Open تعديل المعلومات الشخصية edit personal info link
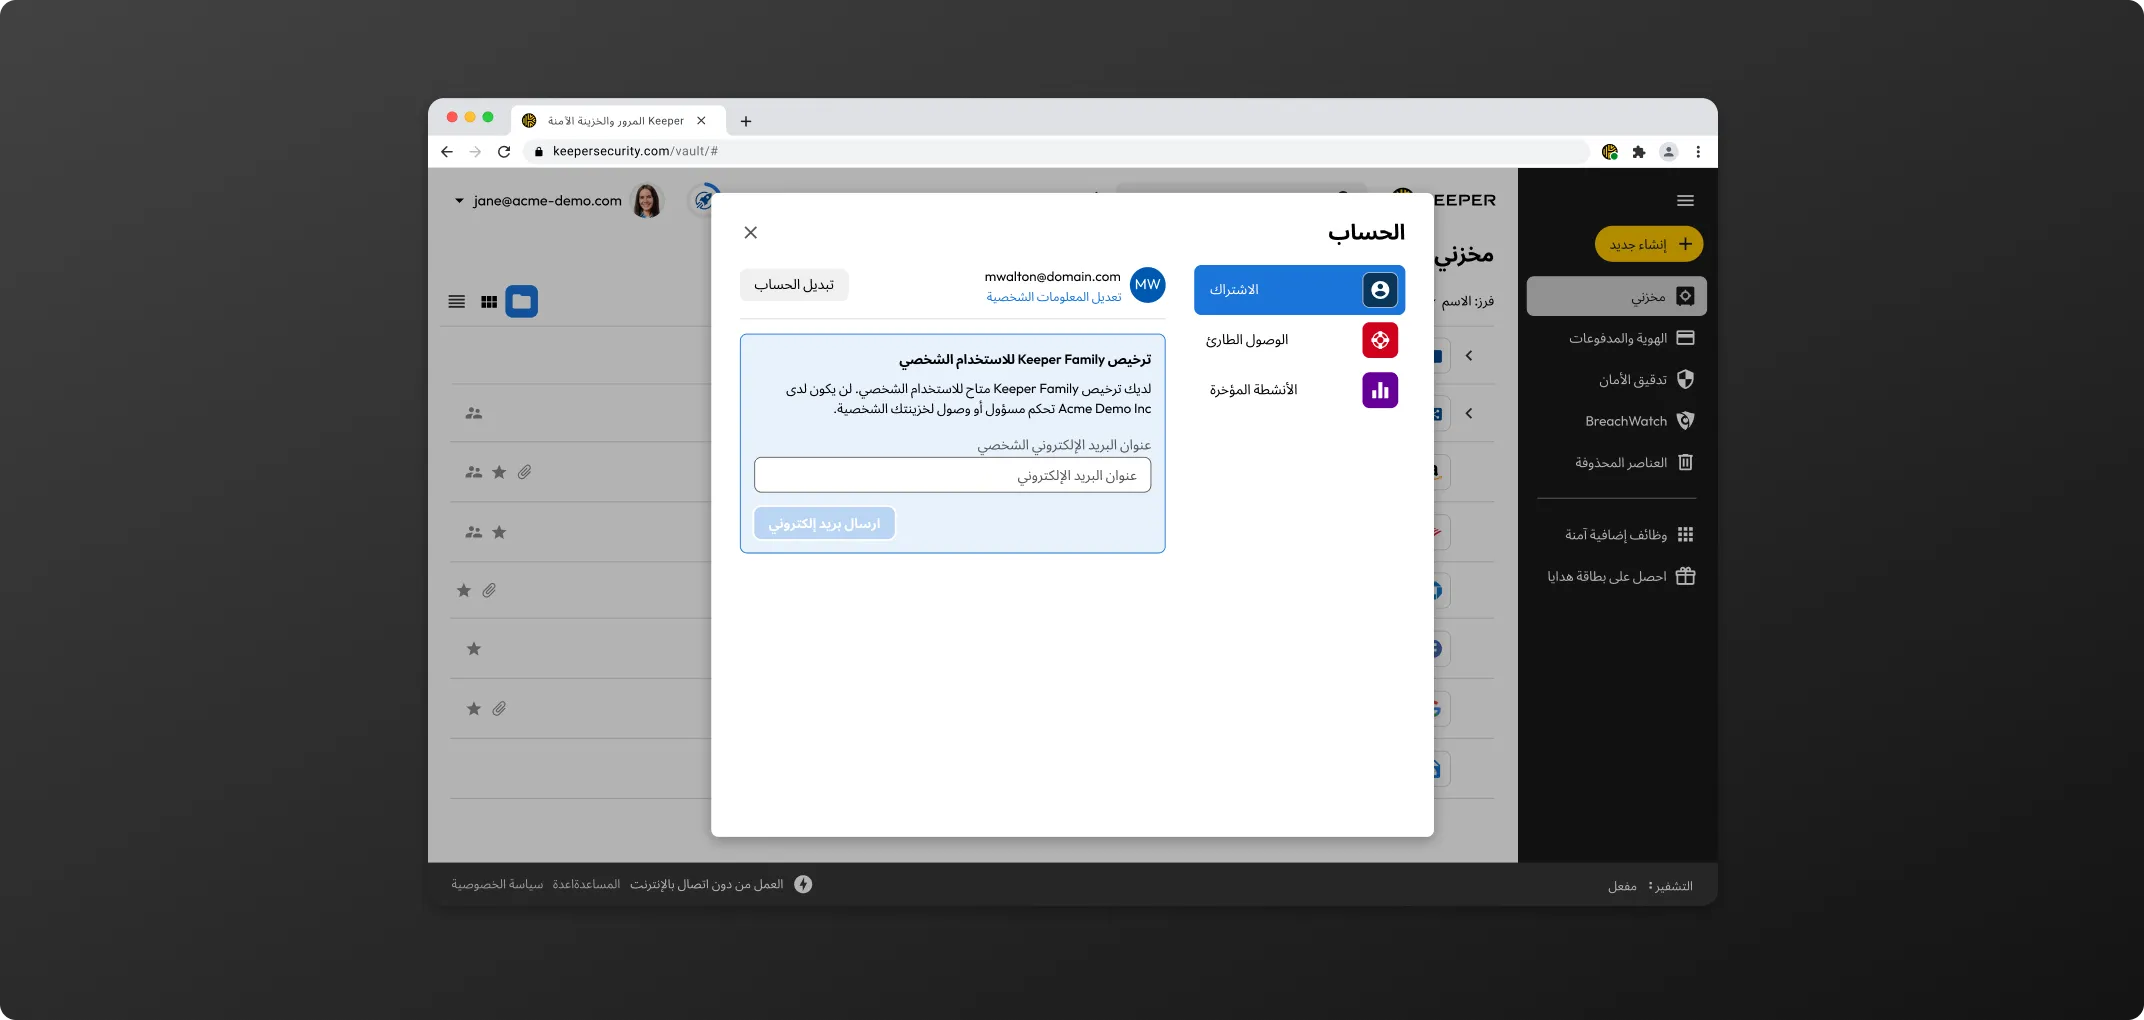The image size is (2144, 1020). (1053, 297)
